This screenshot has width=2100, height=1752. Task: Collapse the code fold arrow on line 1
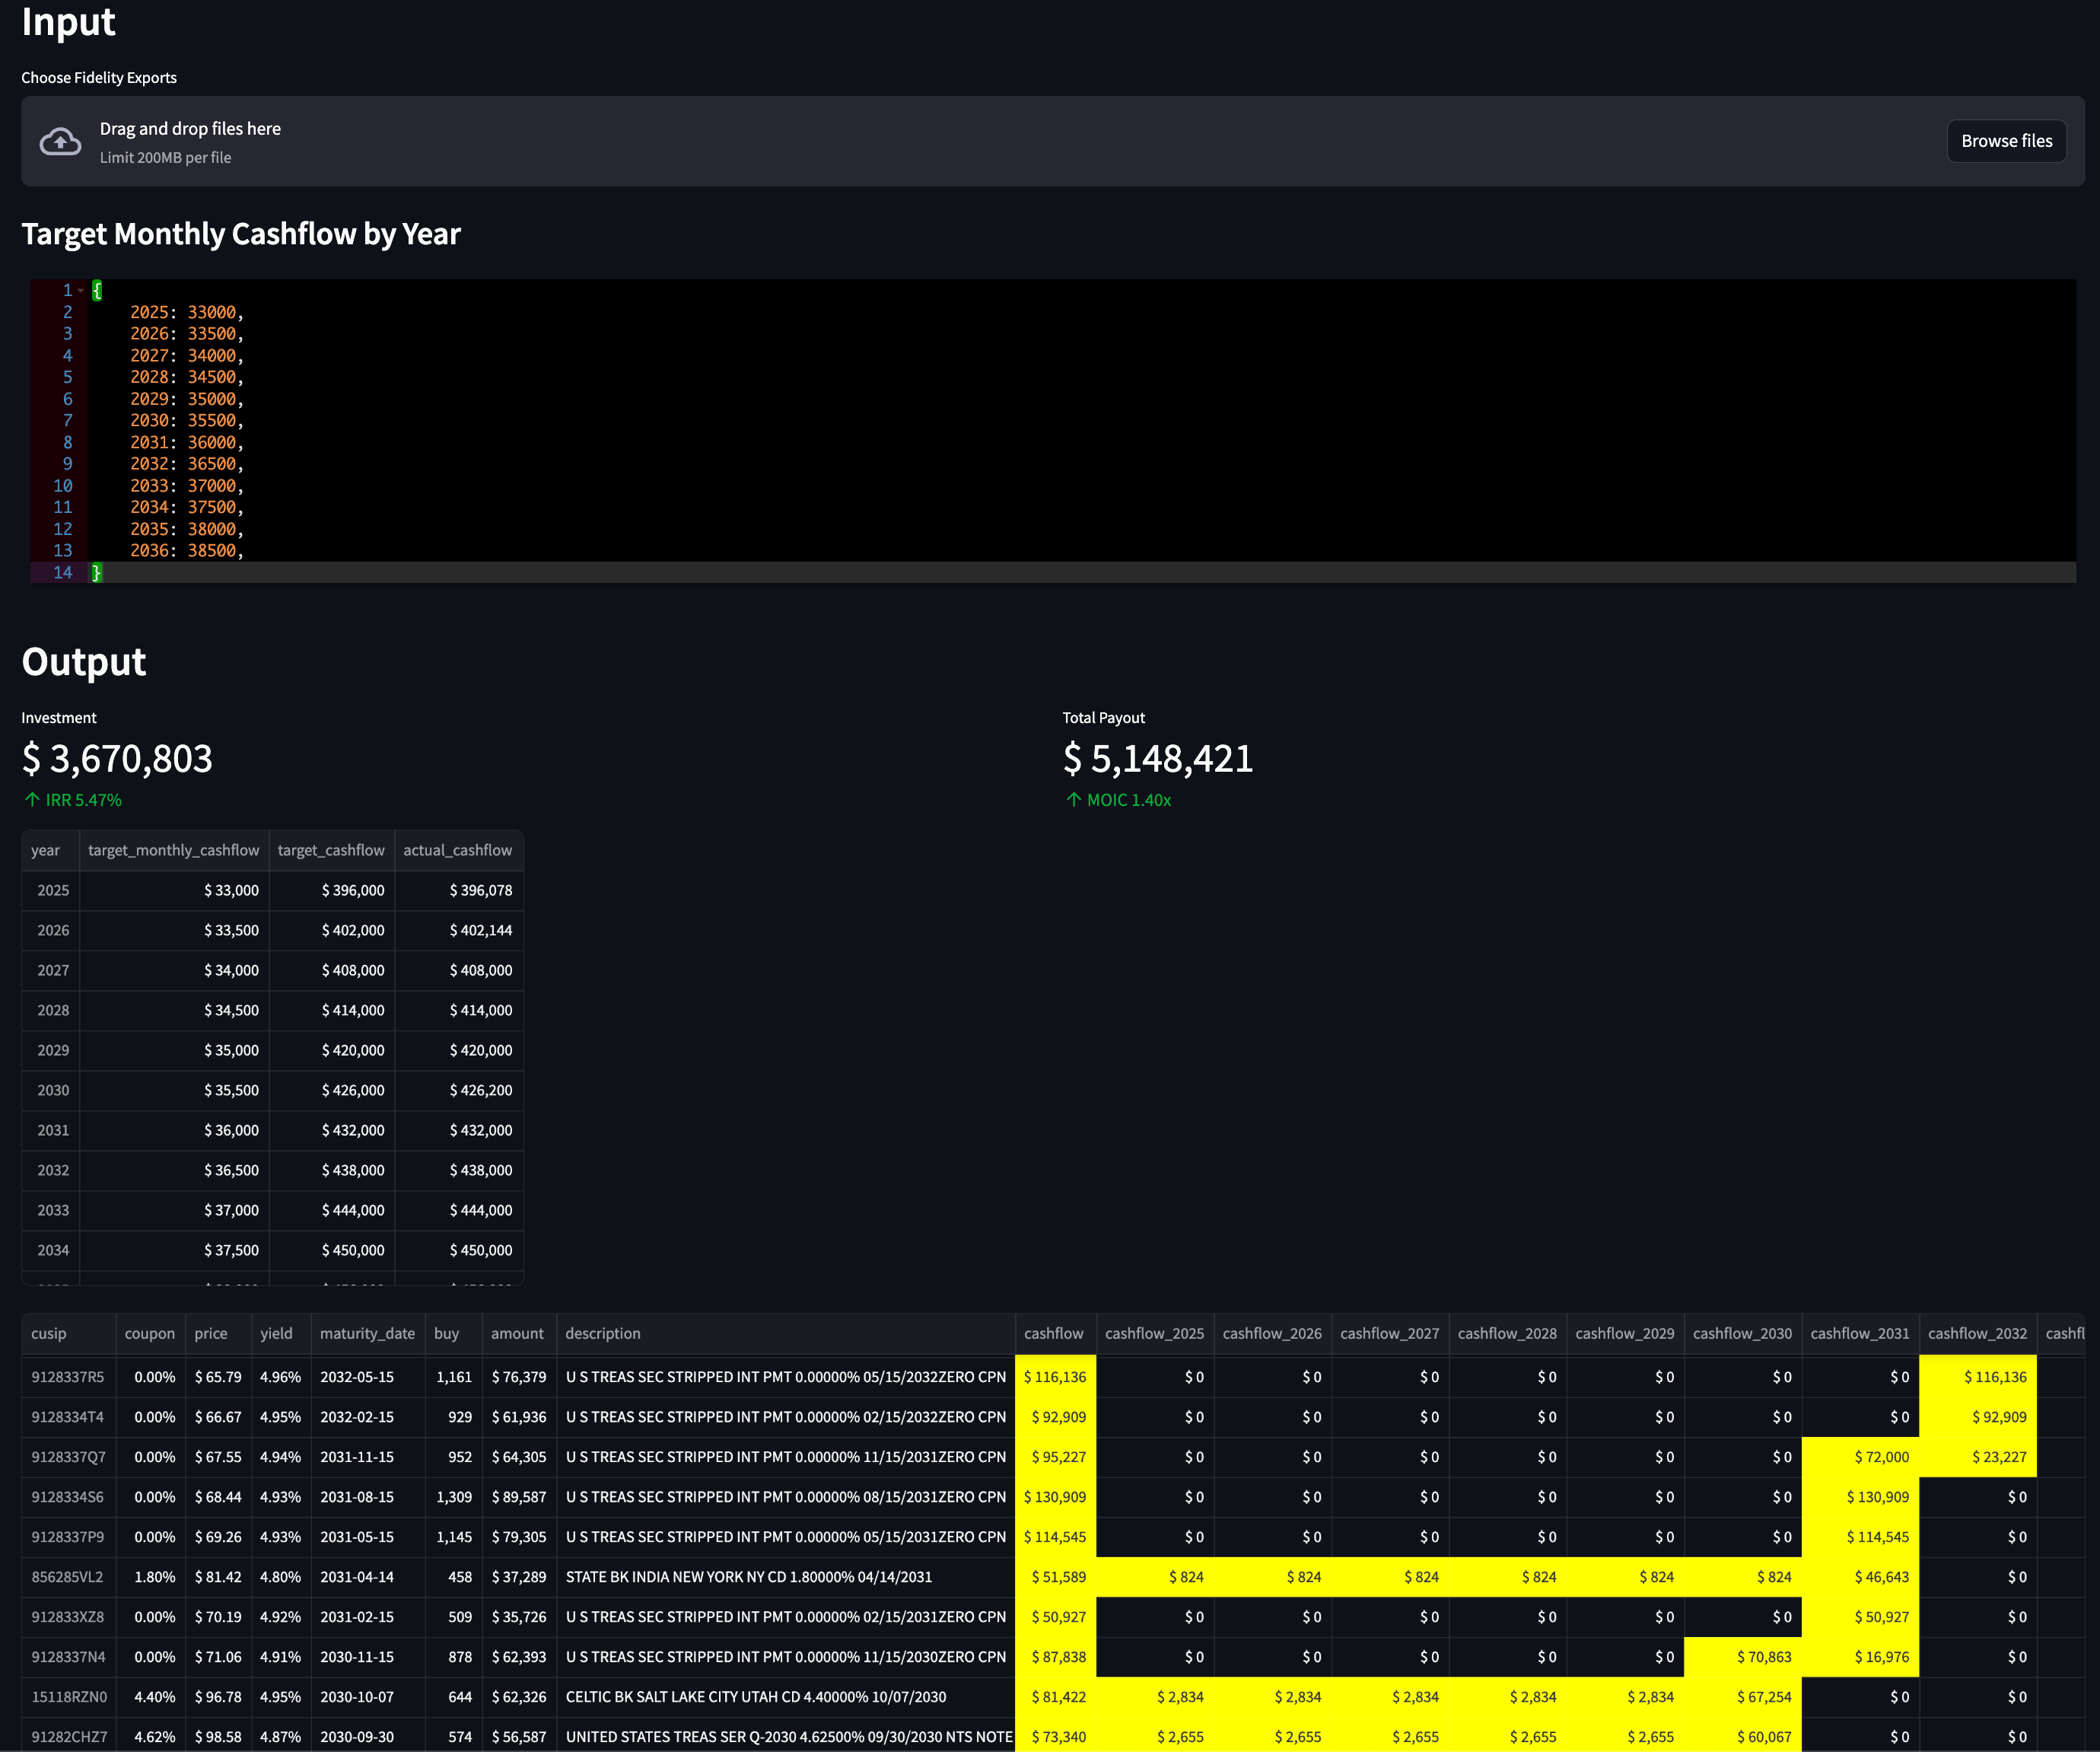[x=80, y=291]
